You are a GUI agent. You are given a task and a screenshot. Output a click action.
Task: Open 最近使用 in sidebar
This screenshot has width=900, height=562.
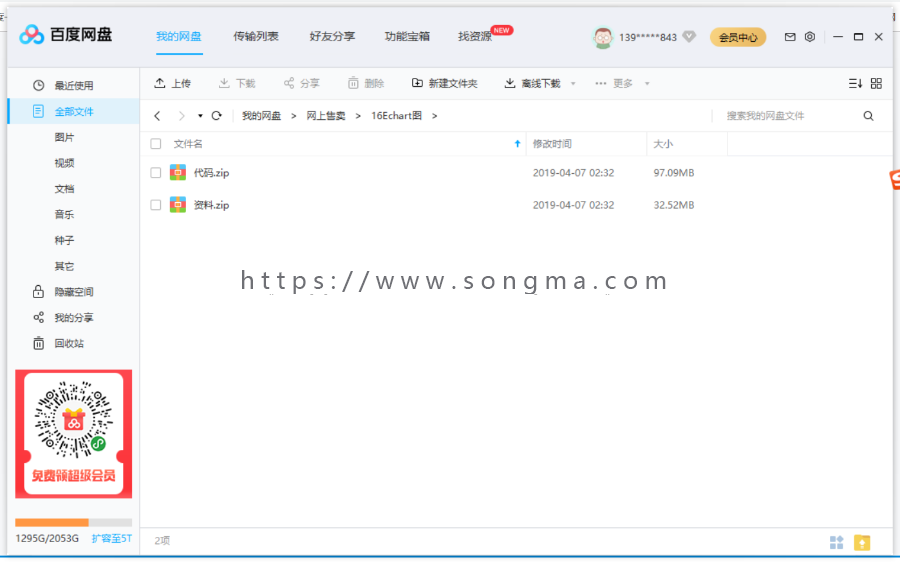coord(73,86)
